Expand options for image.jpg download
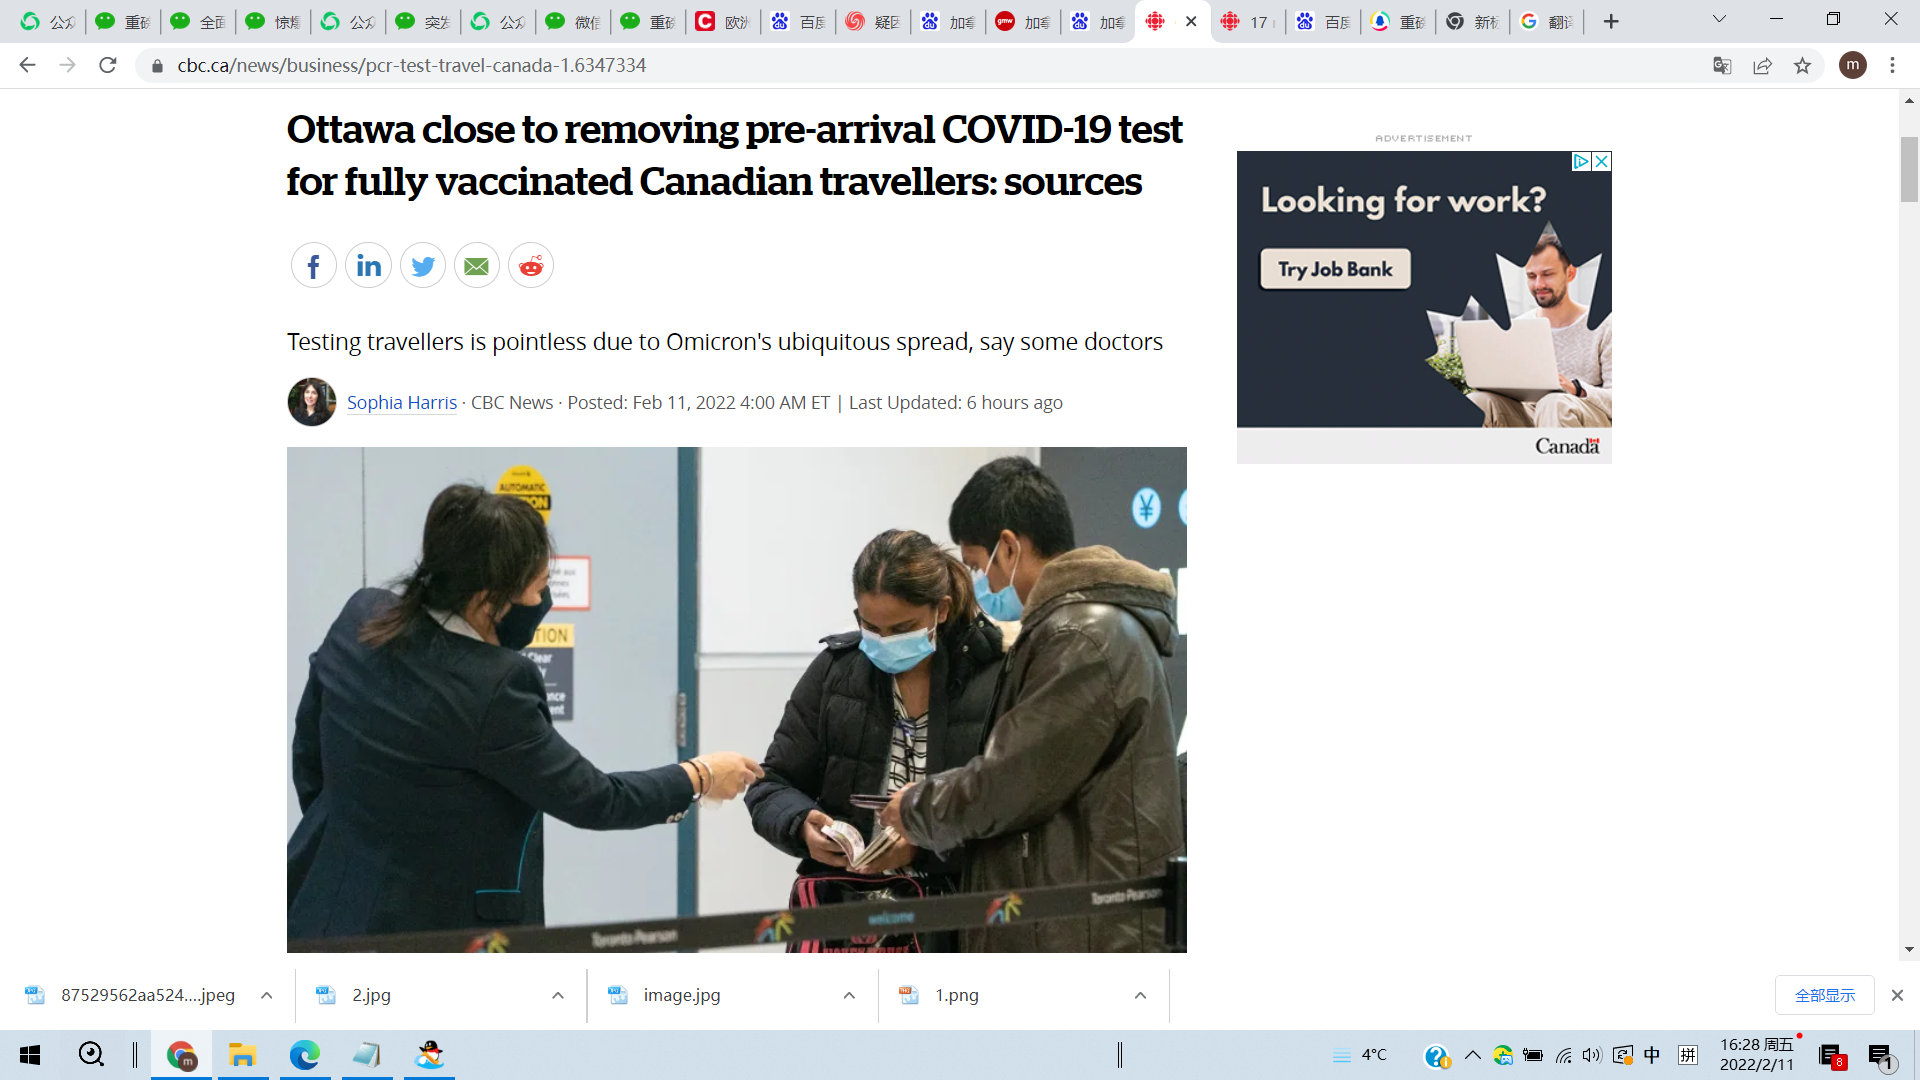Image resolution: width=1920 pixels, height=1080 pixels. click(849, 995)
